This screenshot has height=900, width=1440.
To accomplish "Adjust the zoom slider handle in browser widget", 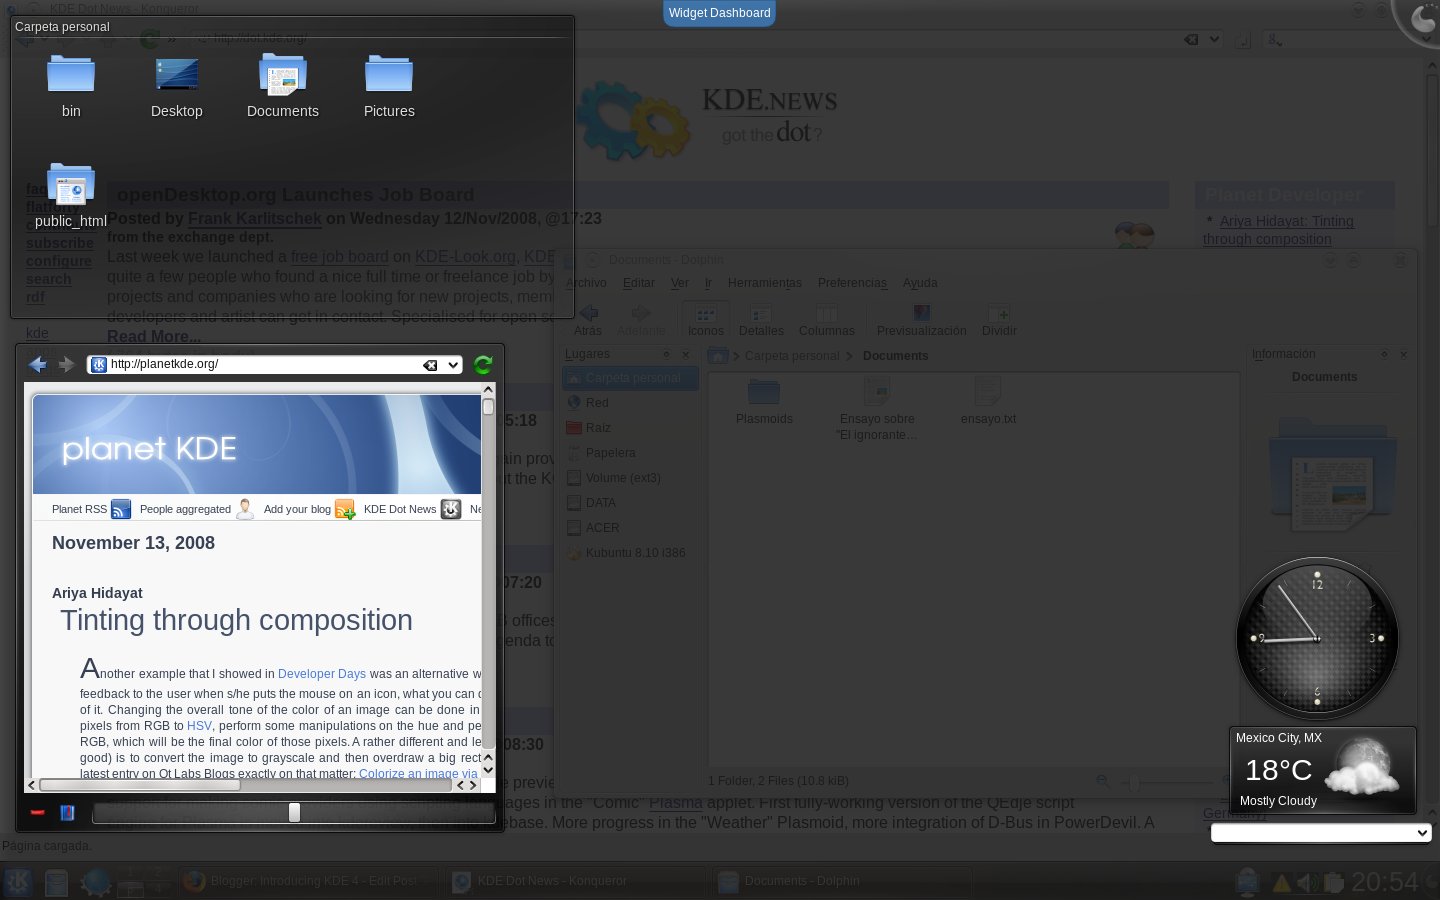I will [x=294, y=812].
